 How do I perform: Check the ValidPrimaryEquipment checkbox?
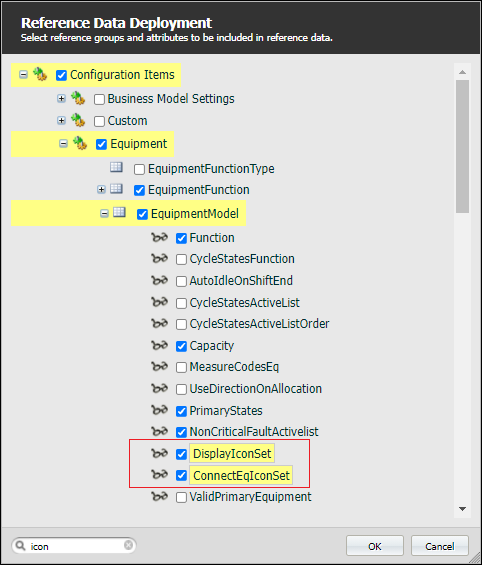coord(181,498)
